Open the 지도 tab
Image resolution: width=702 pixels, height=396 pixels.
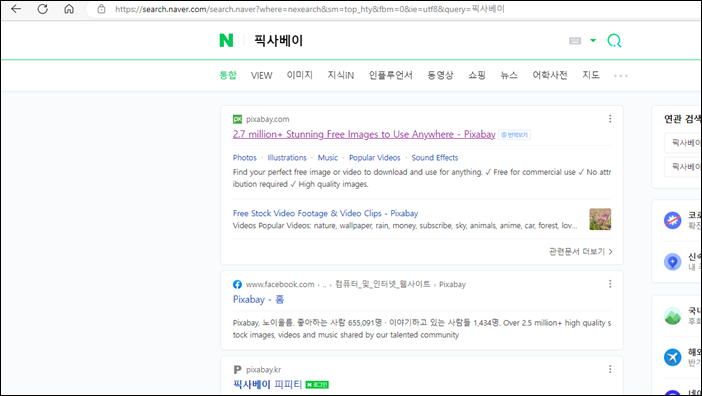tap(591, 75)
